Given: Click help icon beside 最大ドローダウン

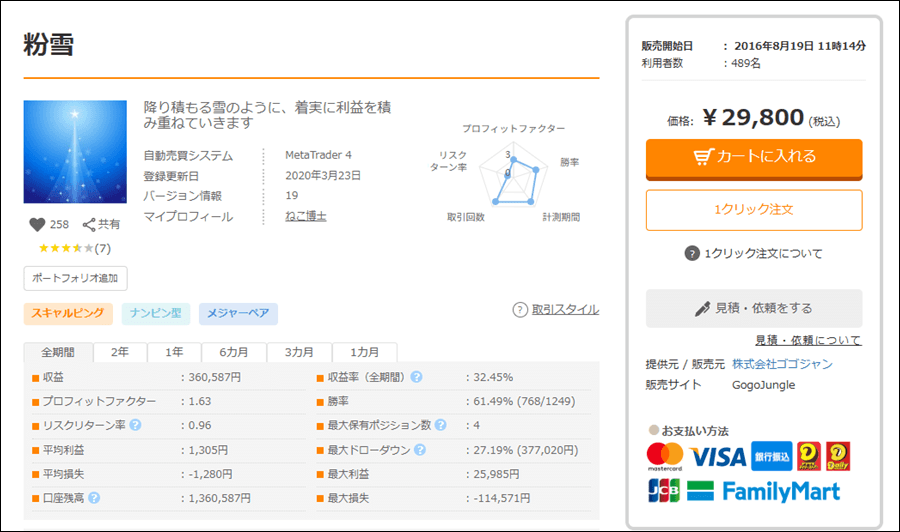Looking at the screenshot, I should coord(416,450).
